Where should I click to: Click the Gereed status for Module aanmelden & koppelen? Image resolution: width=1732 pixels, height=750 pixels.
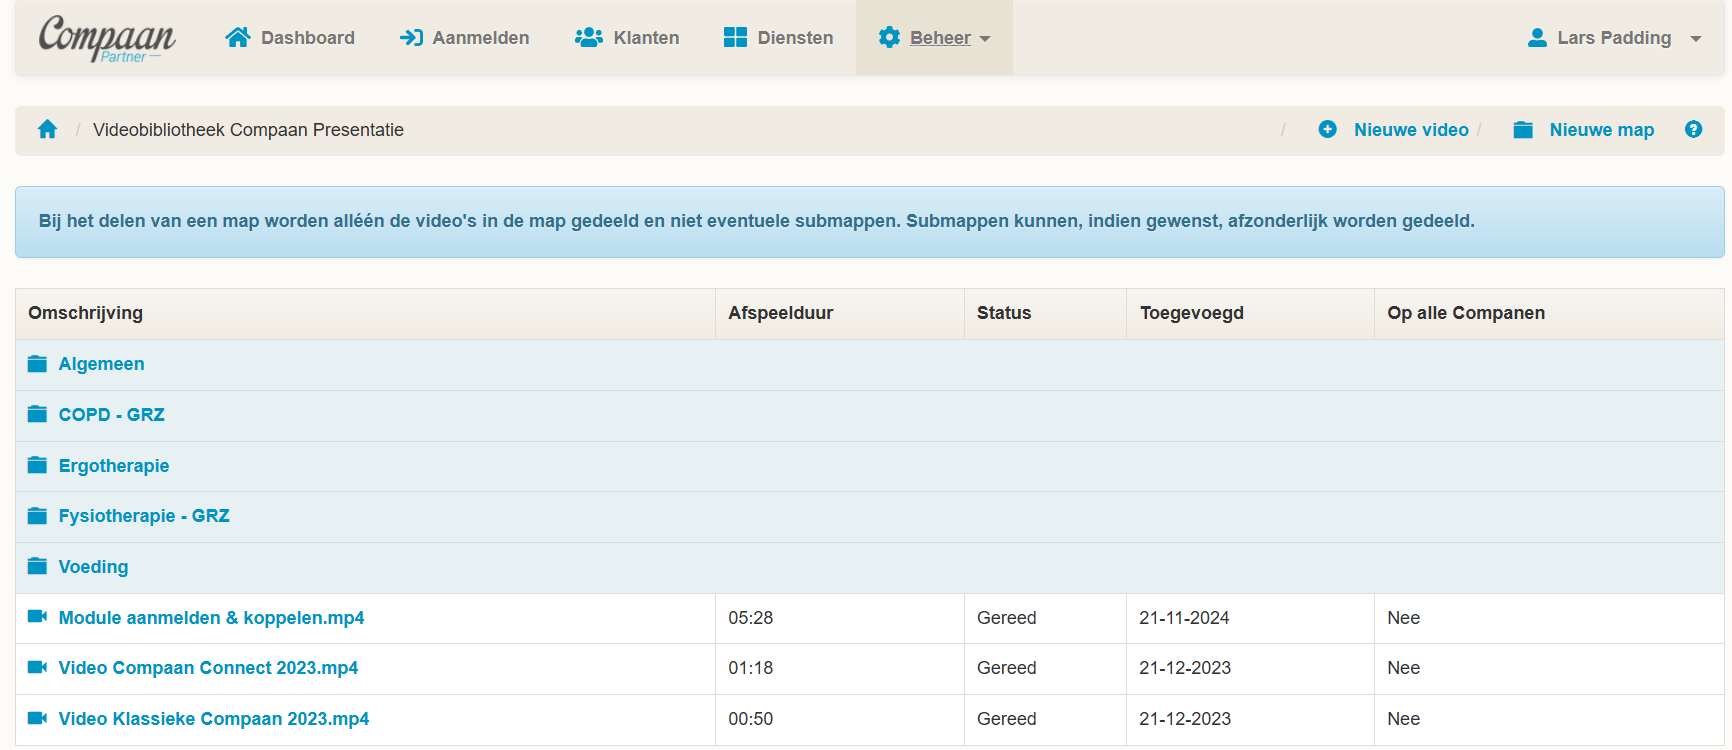pyautogui.click(x=1007, y=618)
